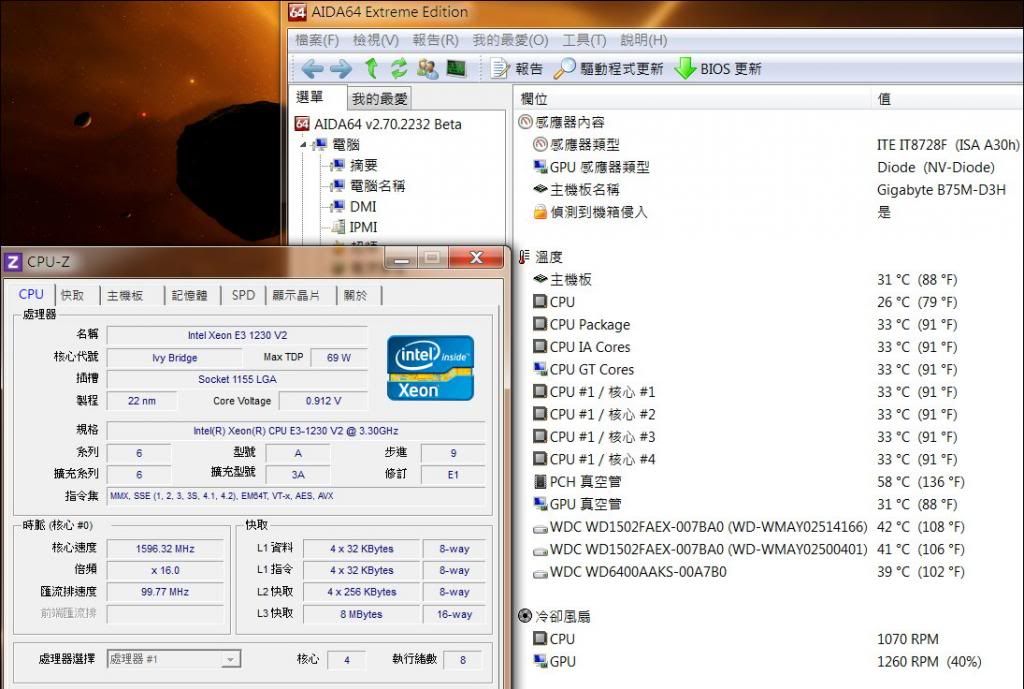The height and width of the screenshot is (689, 1024).
Task: Switch to the 顯示晶片 tab in CPU-Z
Action: [296, 295]
